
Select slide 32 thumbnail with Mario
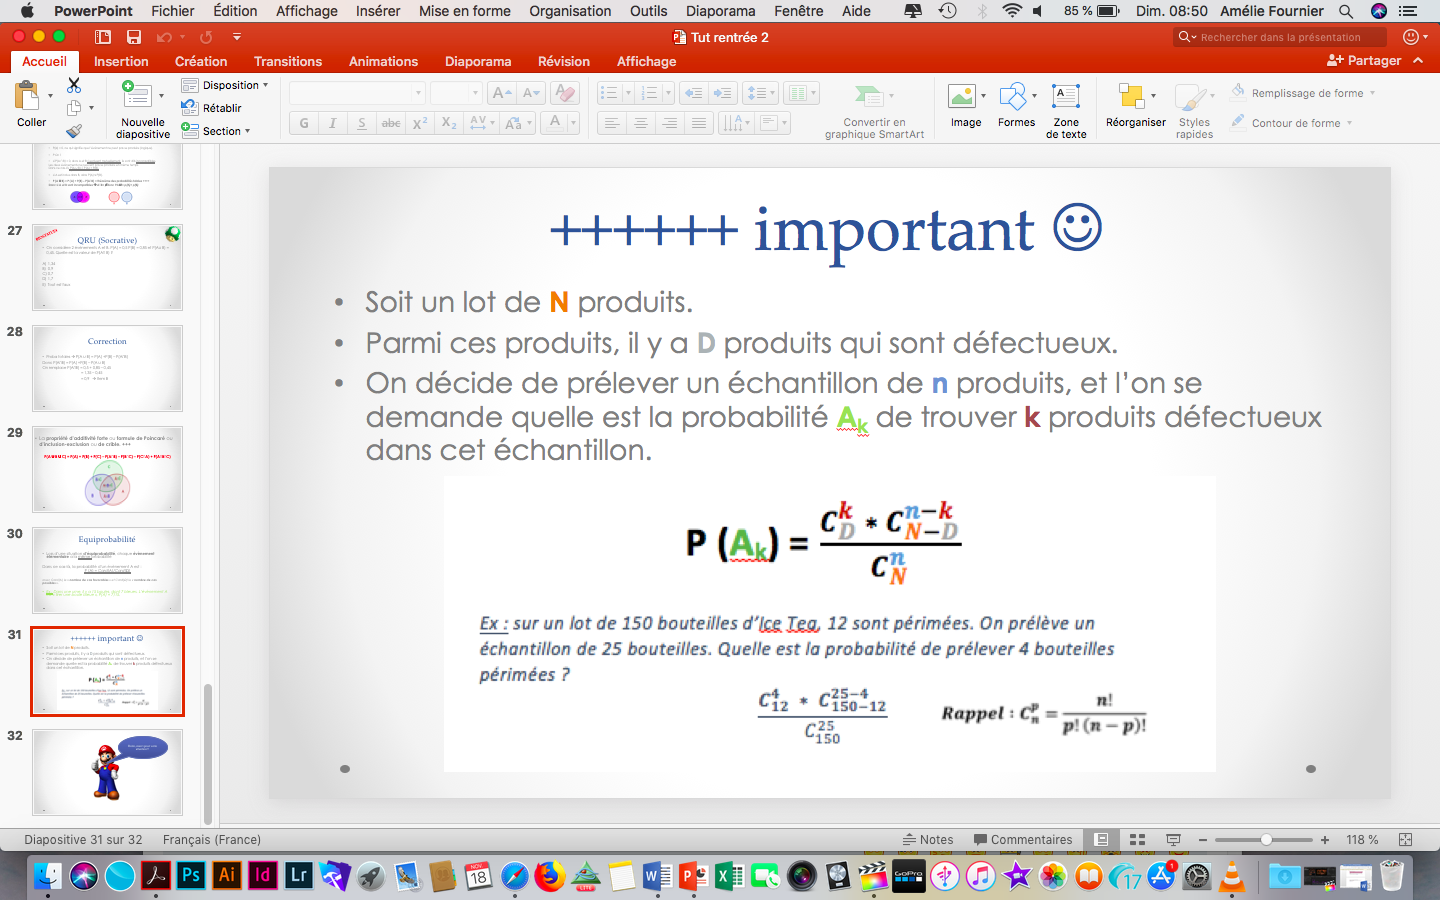click(107, 772)
